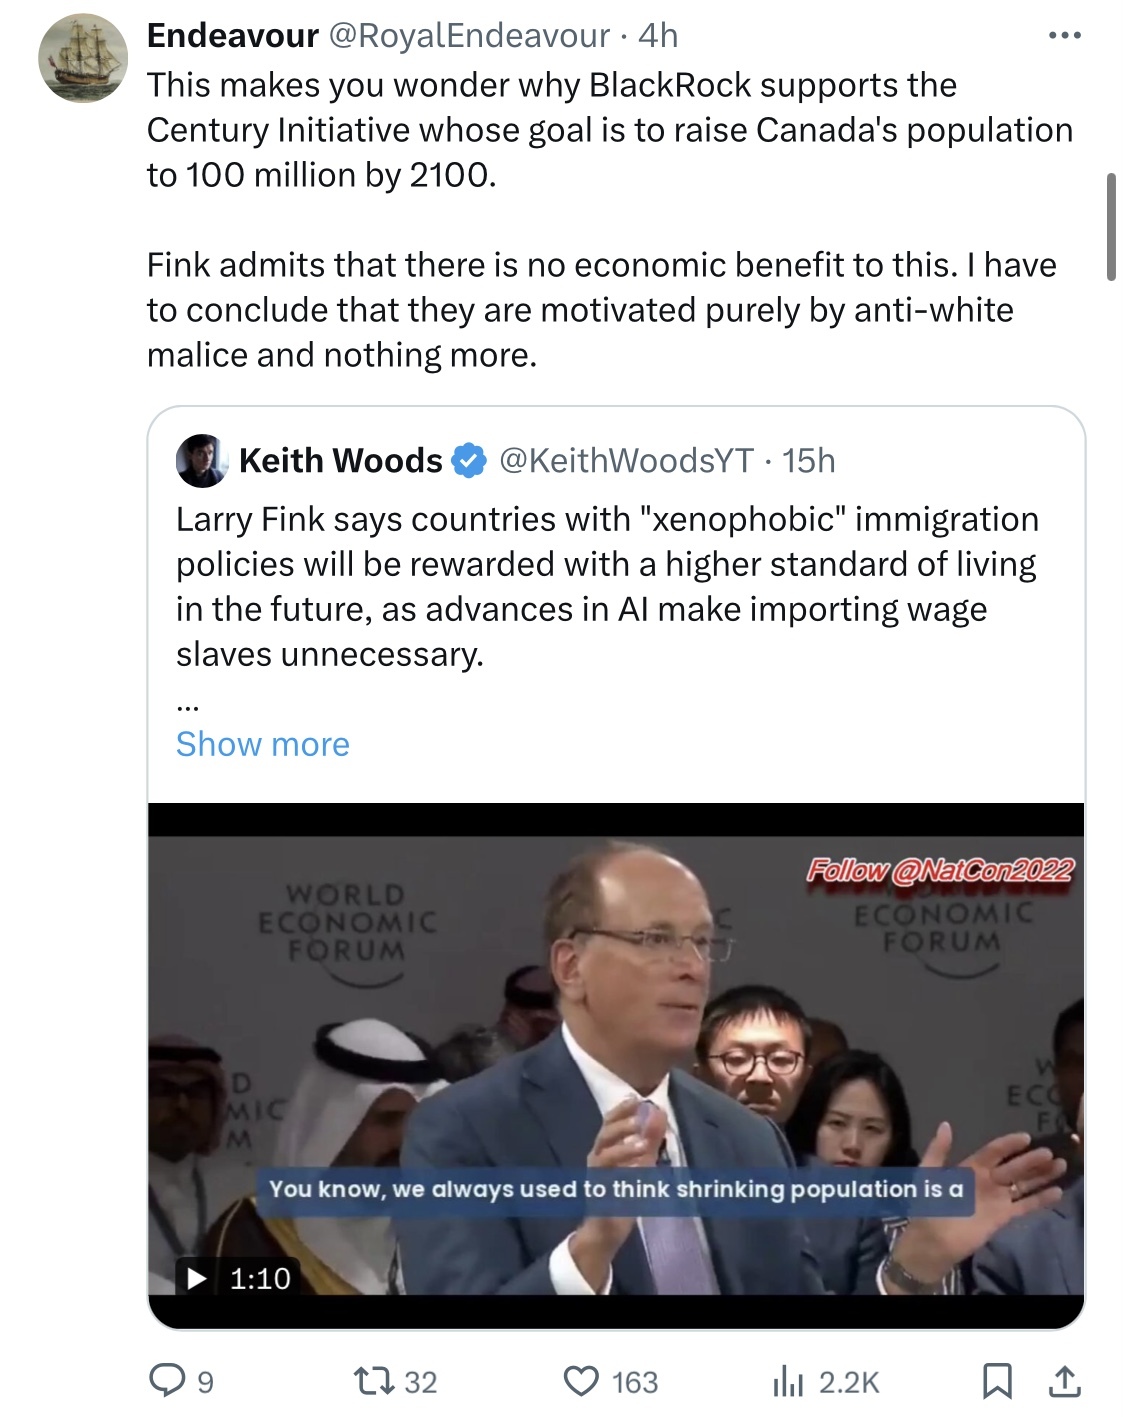Open Endeavour's ship profile avatar

83,58
